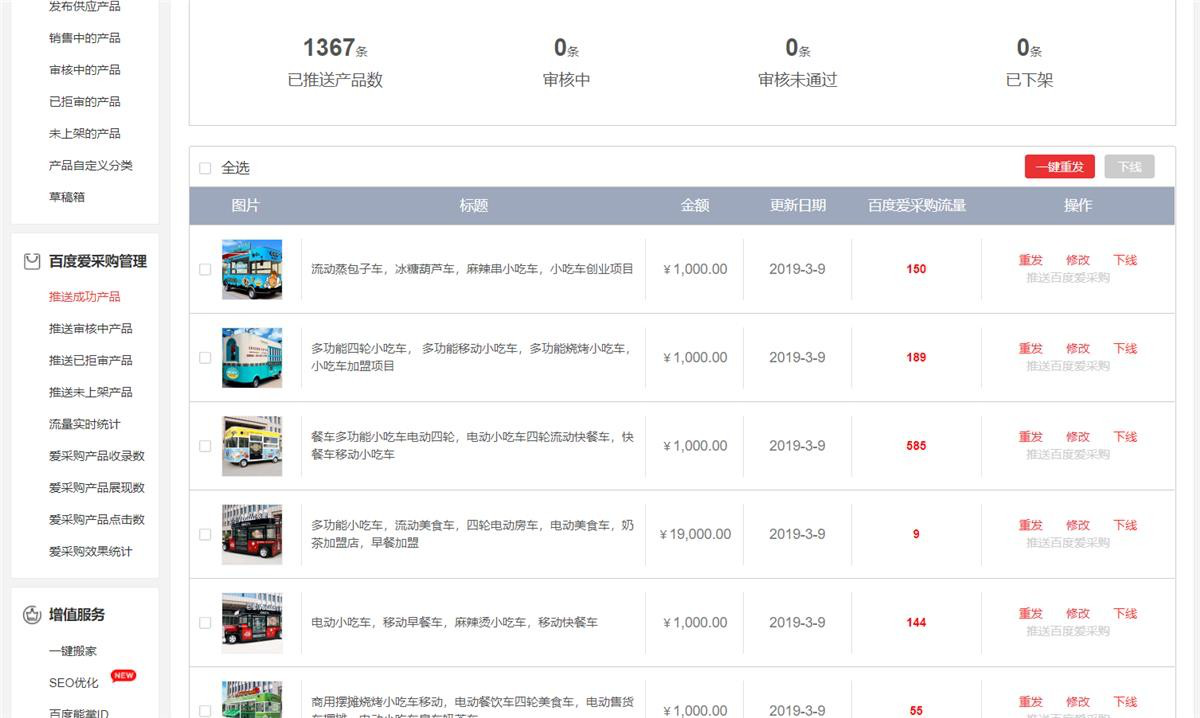Click the 已下架 count stat
The height and width of the screenshot is (718, 1200).
click(1030, 62)
